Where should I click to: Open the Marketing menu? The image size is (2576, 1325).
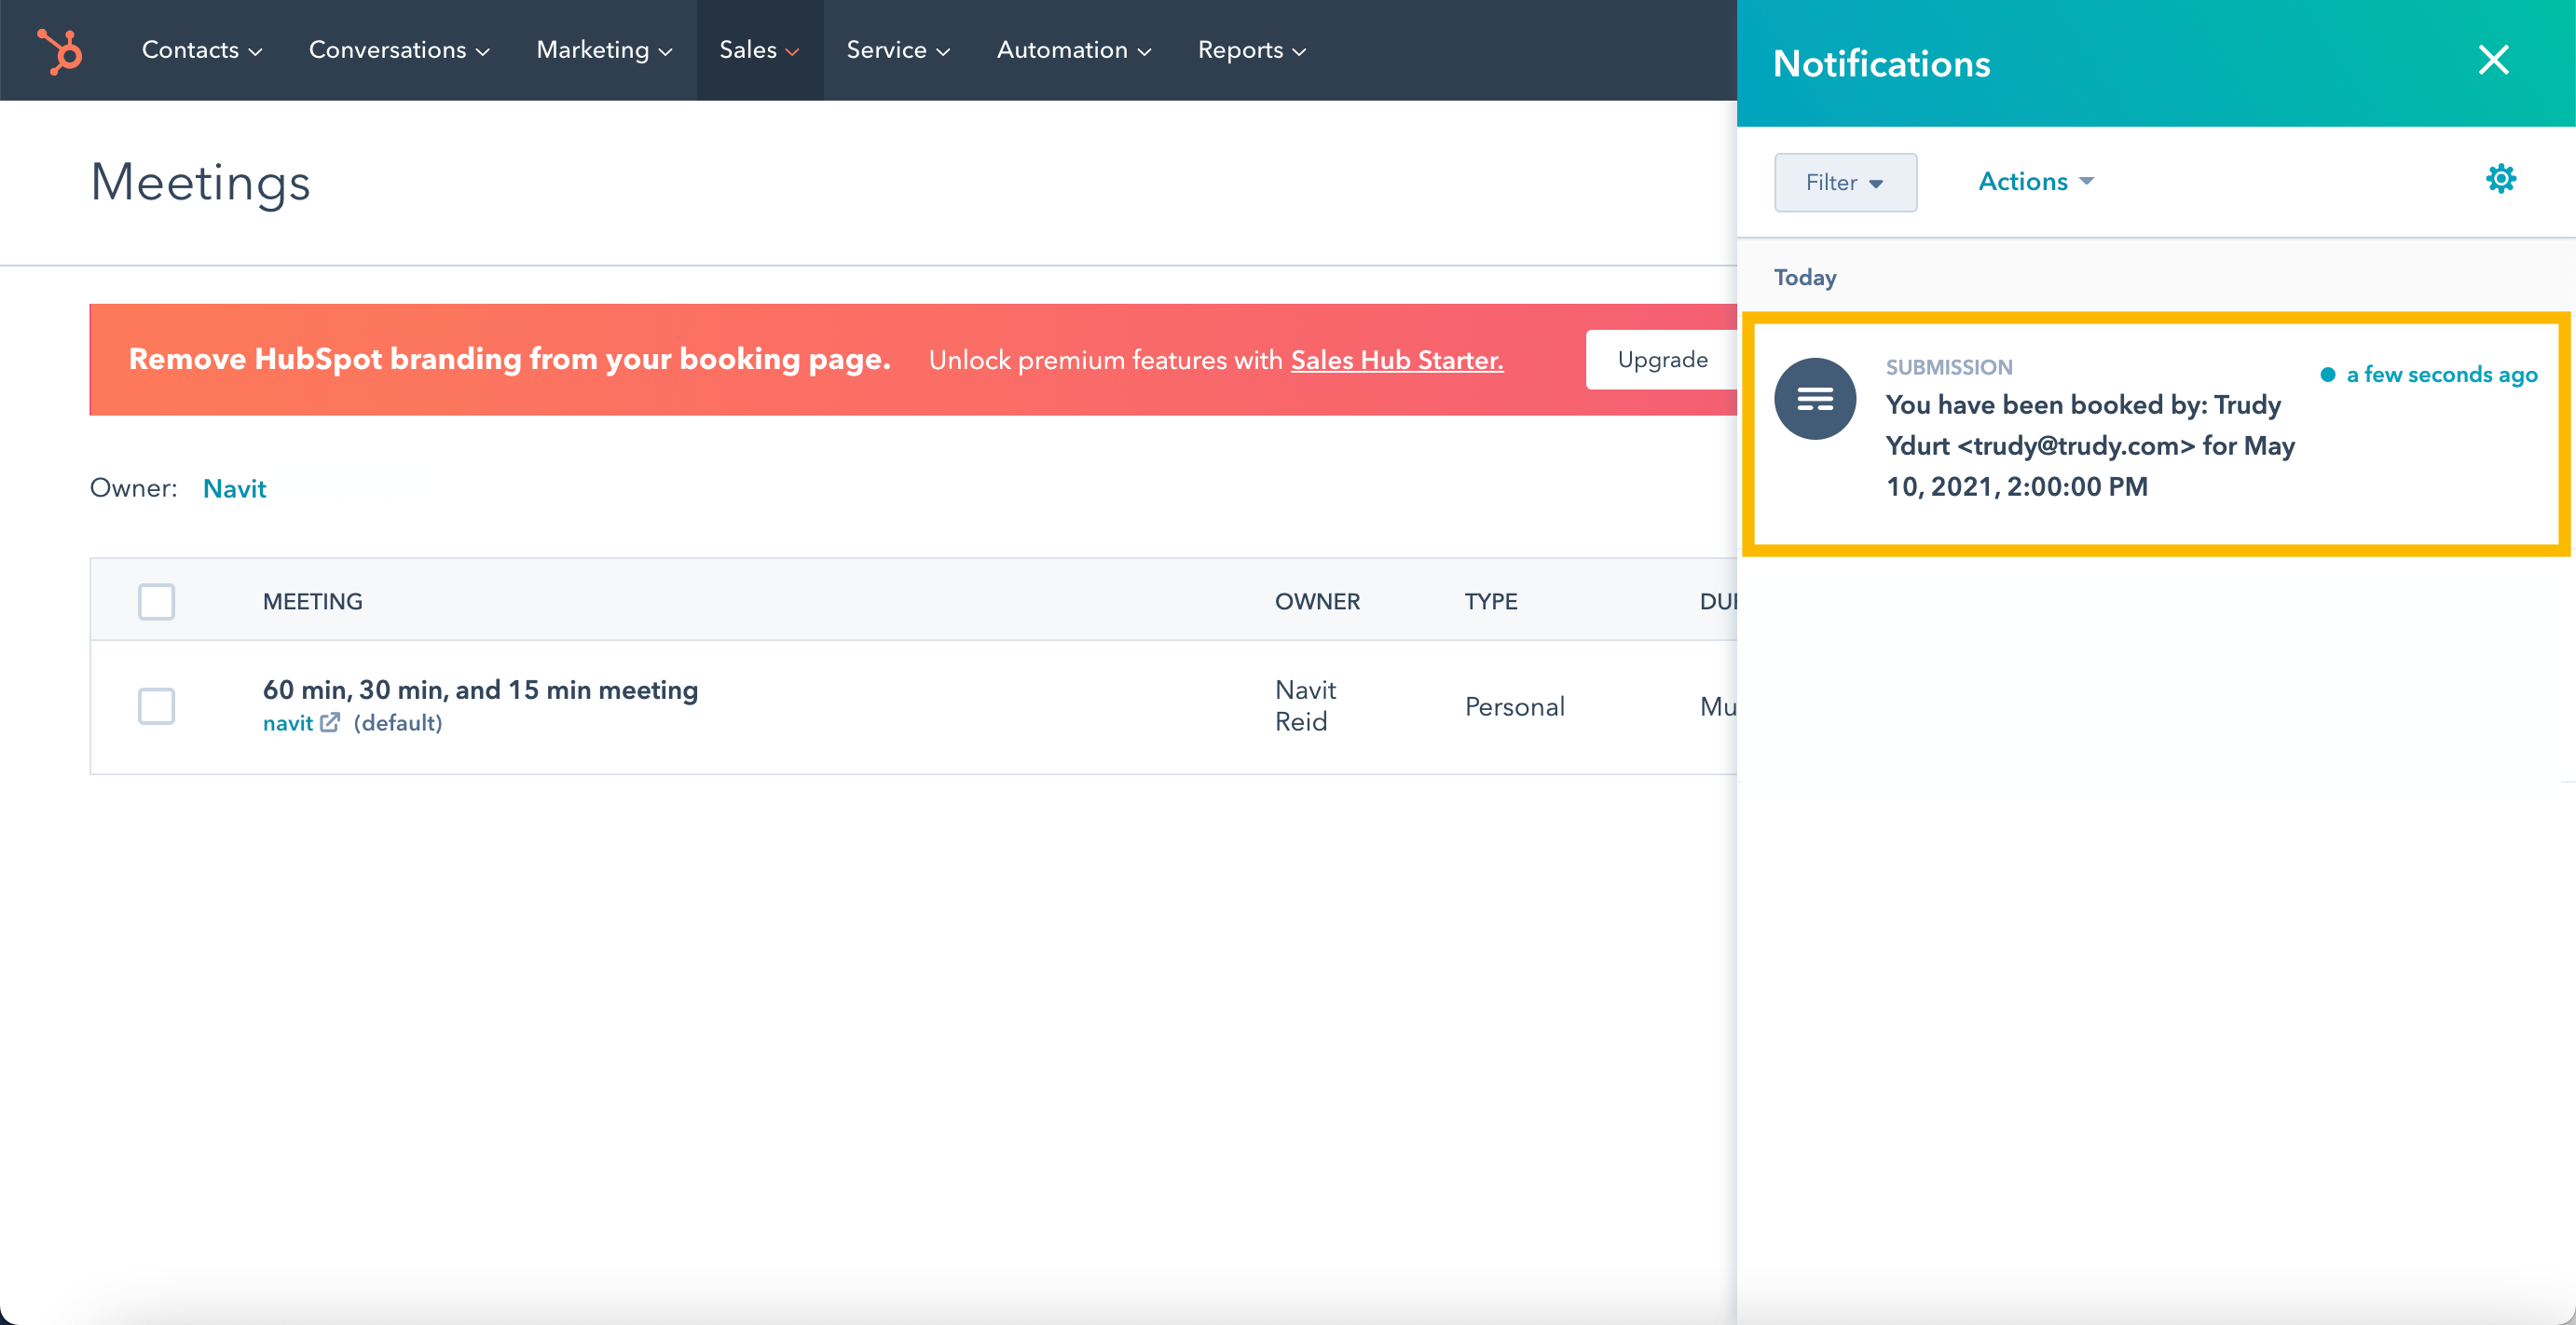[603, 50]
